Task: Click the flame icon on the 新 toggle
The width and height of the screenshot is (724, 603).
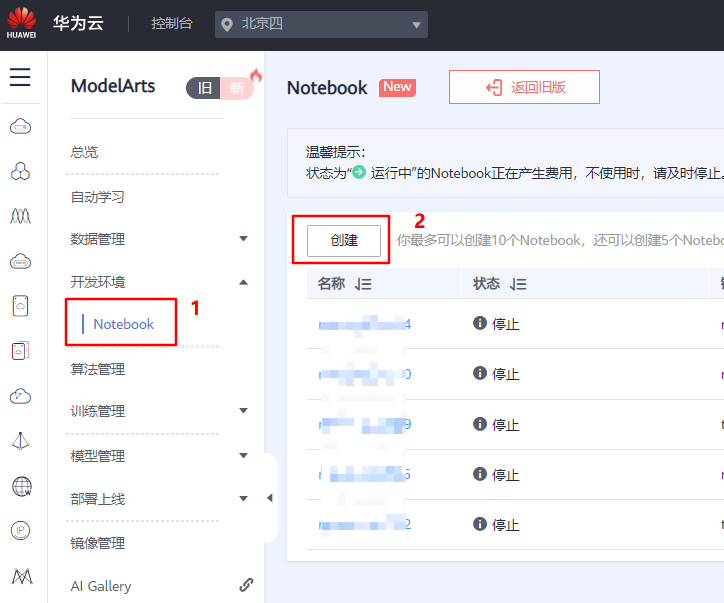Action: [256, 75]
